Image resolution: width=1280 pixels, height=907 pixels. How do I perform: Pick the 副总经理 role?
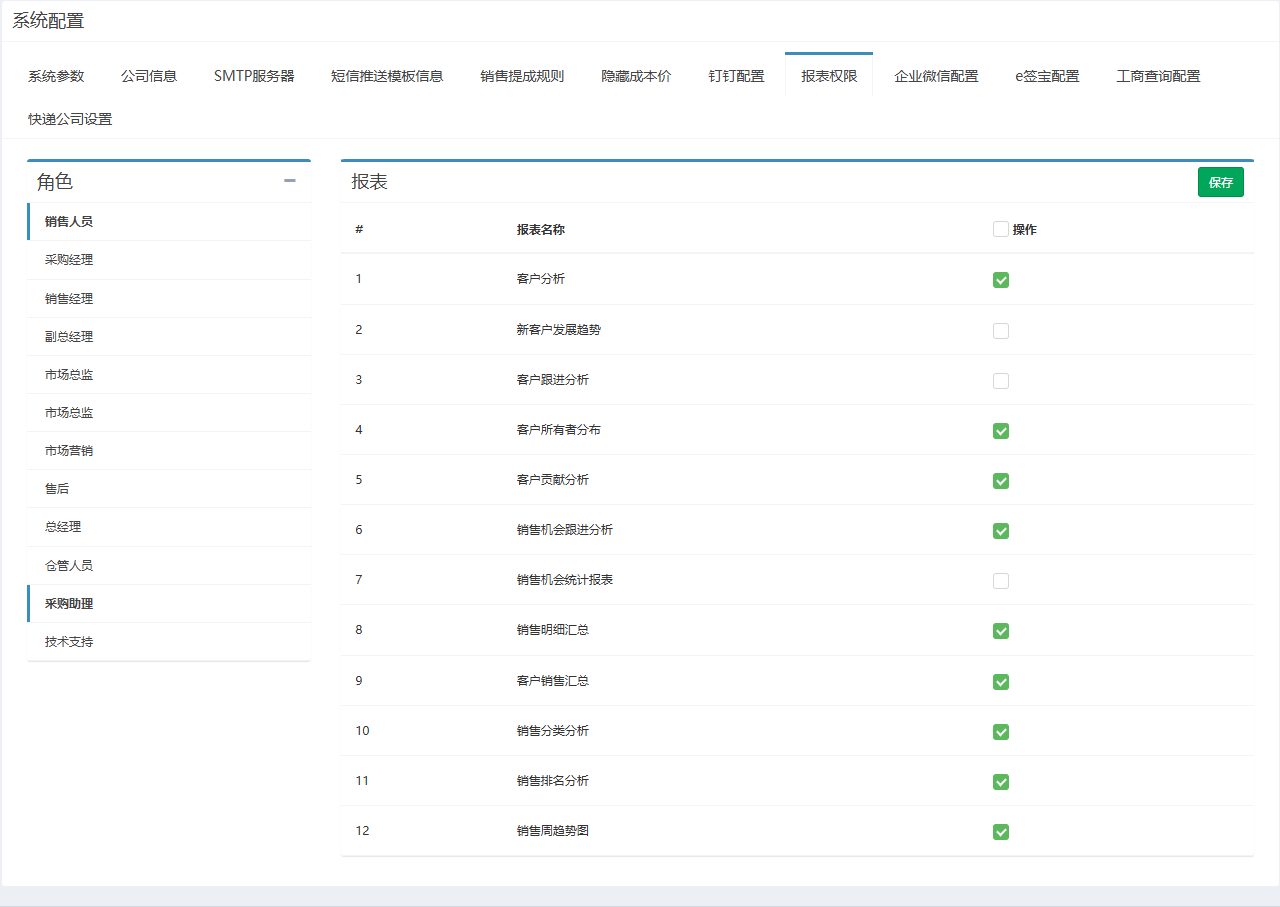click(x=169, y=337)
